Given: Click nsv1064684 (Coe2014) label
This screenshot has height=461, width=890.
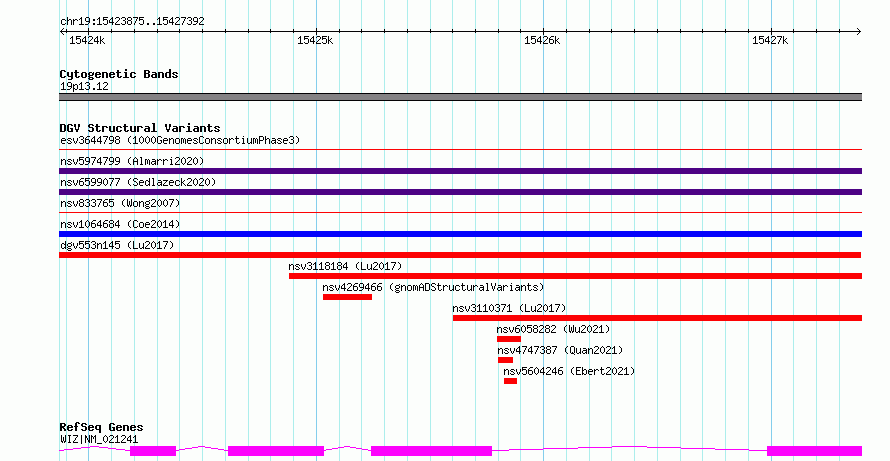Looking at the screenshot, I should click(120, 224).
